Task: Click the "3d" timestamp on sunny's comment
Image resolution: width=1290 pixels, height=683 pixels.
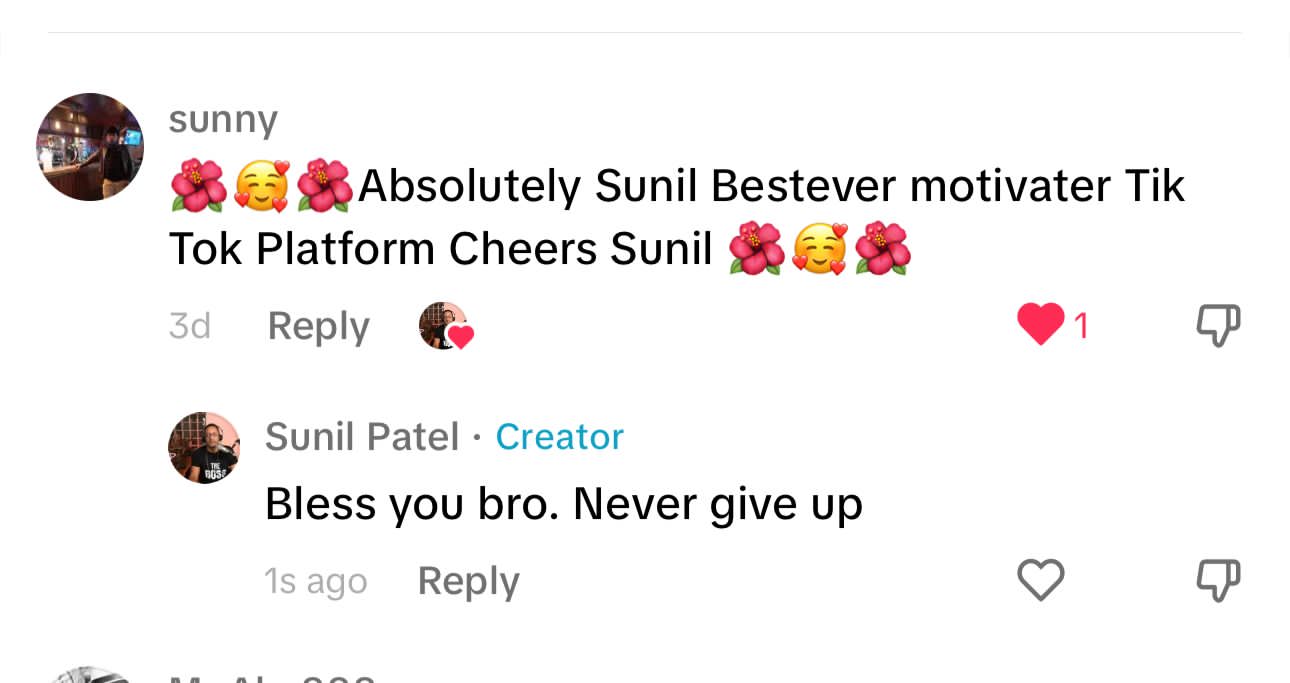Action: 190,326
